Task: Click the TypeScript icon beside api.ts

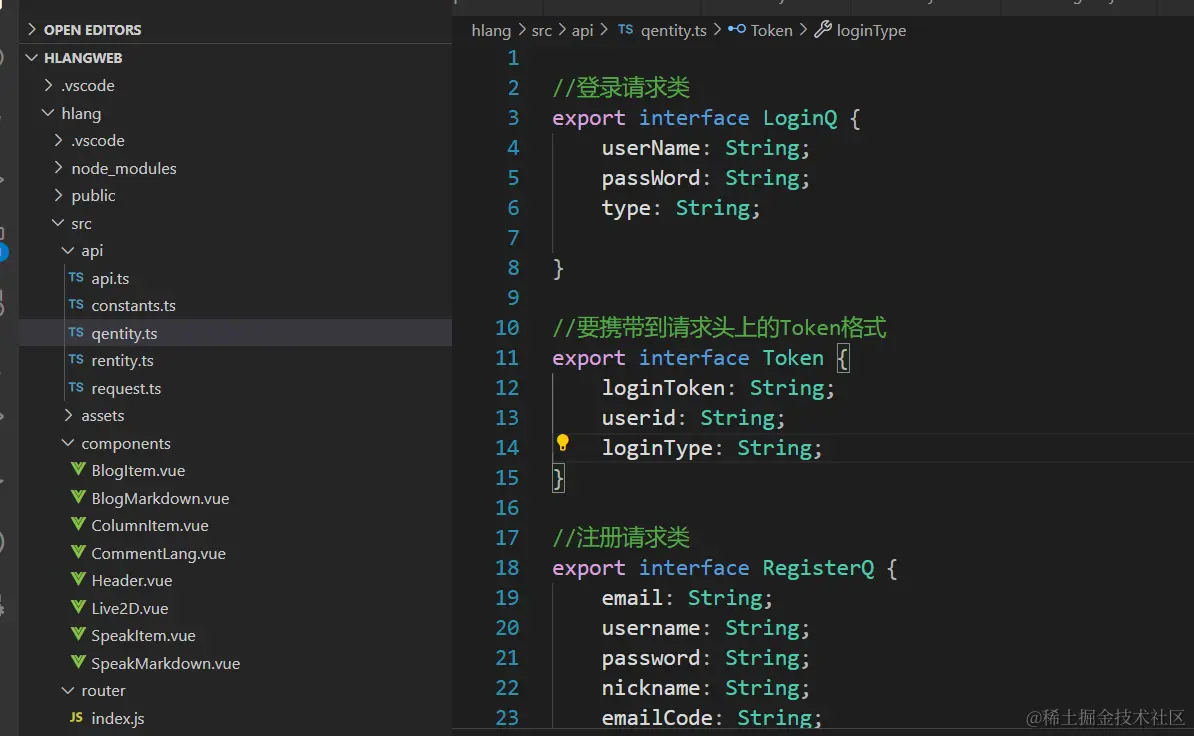Action: tap(76, 277)
